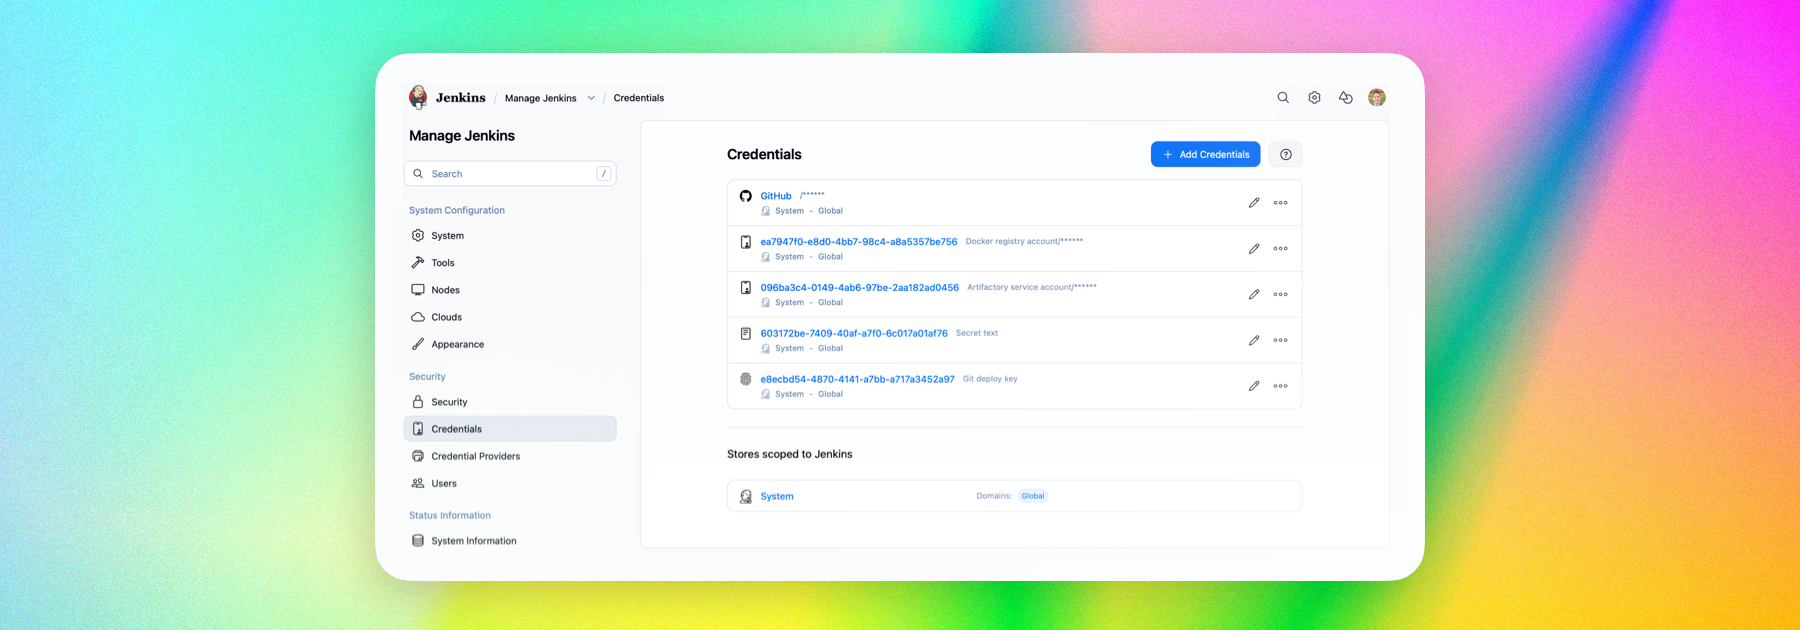
Task: Click the "Git deploy key" description text
Action: pos(990,379)
